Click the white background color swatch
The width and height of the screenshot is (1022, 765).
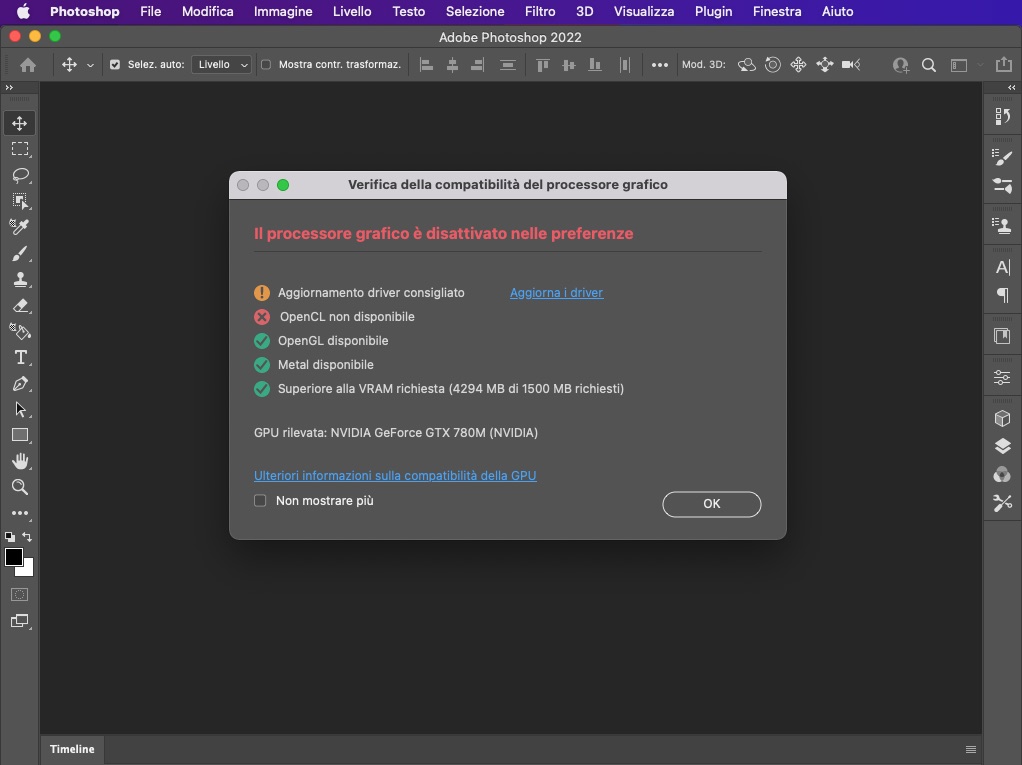coord(27,570)
